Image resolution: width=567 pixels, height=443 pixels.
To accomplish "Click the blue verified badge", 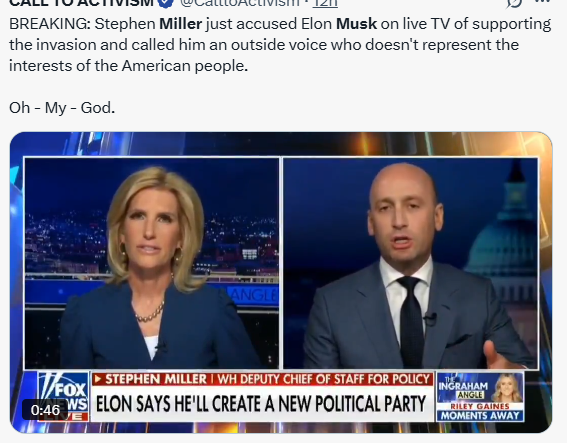I will (166, 3).
